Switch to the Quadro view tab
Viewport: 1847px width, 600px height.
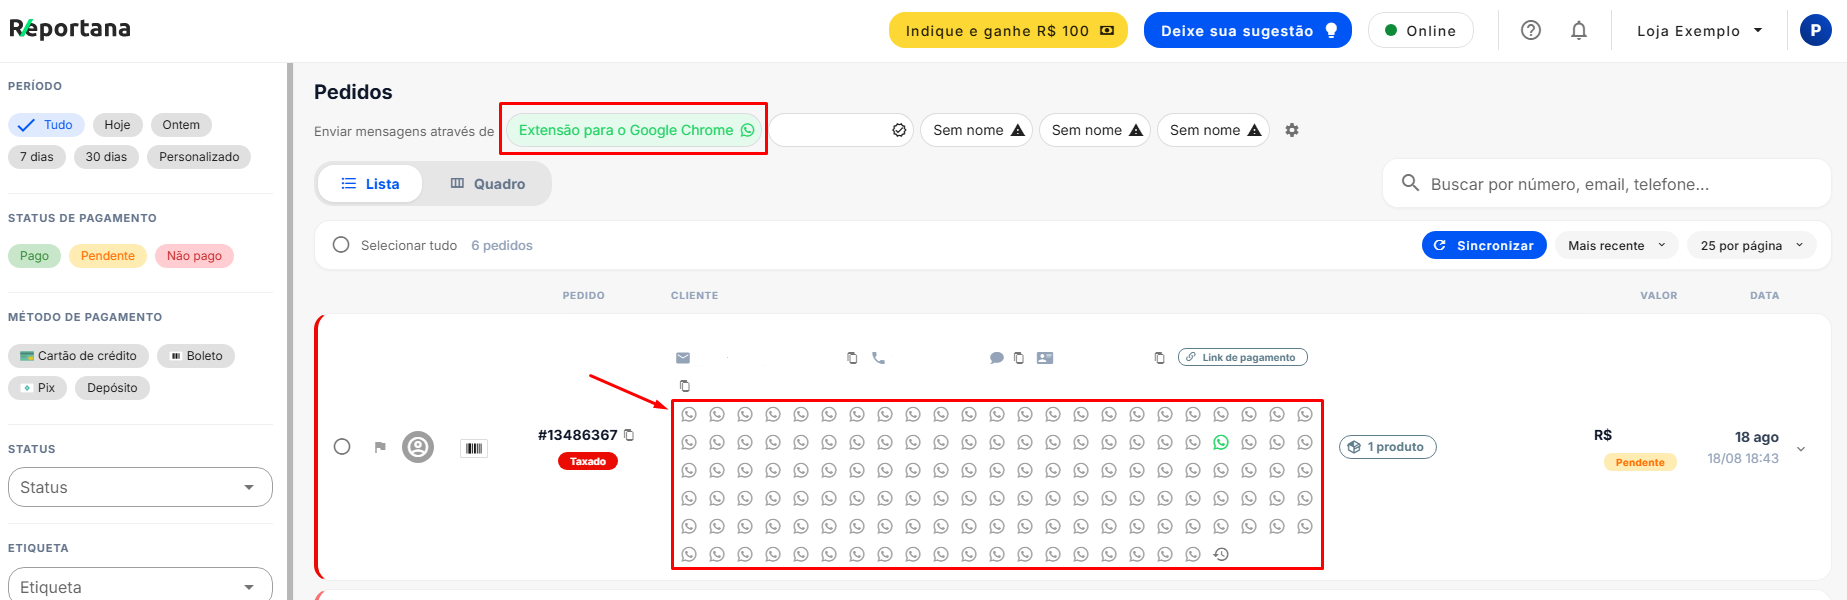coord(488,184)
